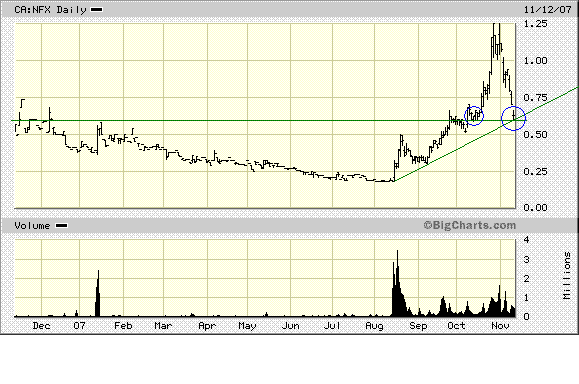Click the Aug month label
The width and height of the screenshot is (579, 384).
[374, 326]
